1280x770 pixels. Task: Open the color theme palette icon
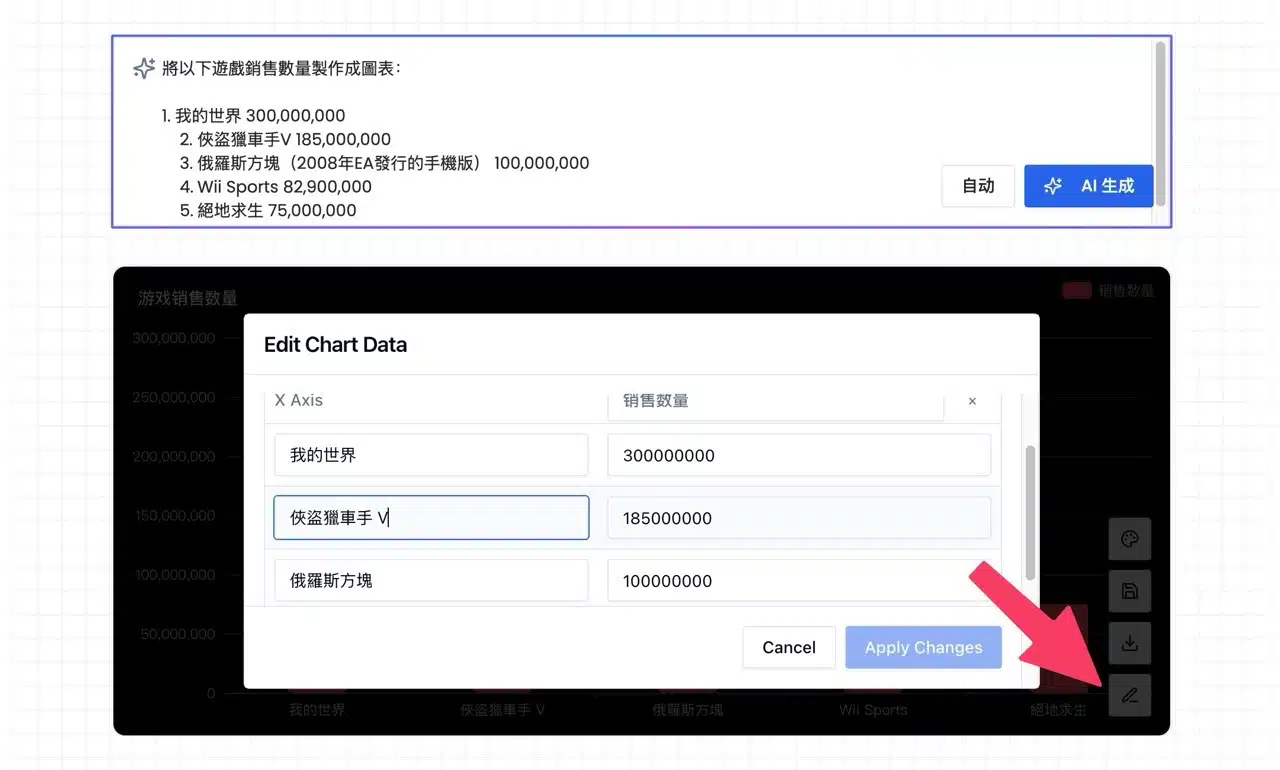[1129, 539]
